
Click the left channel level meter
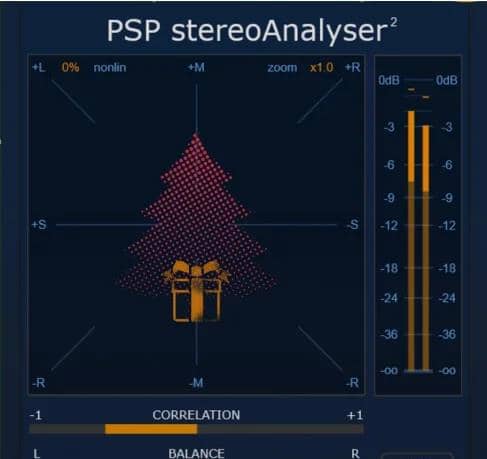pyautogui.click(x=411, y=241)
